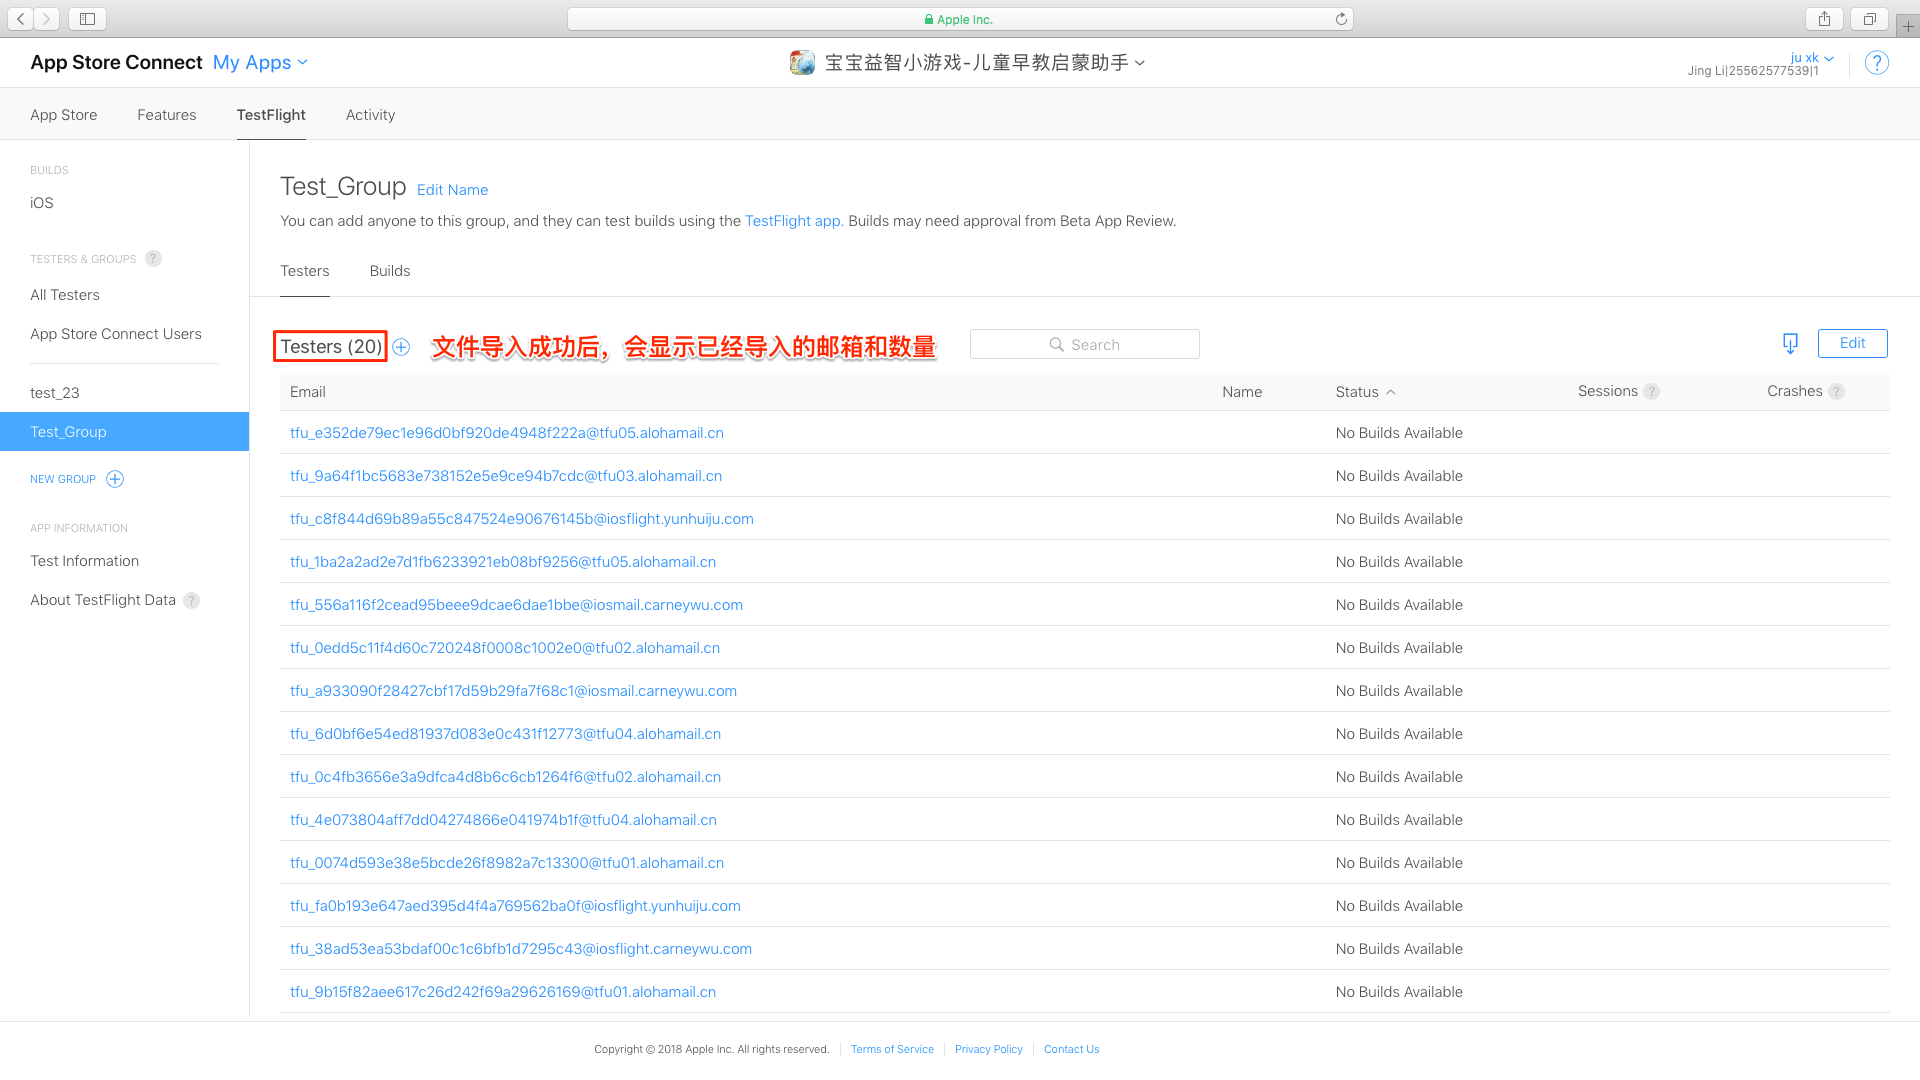
Task: Click the Name column header
Action: (x=1242, y=392)
